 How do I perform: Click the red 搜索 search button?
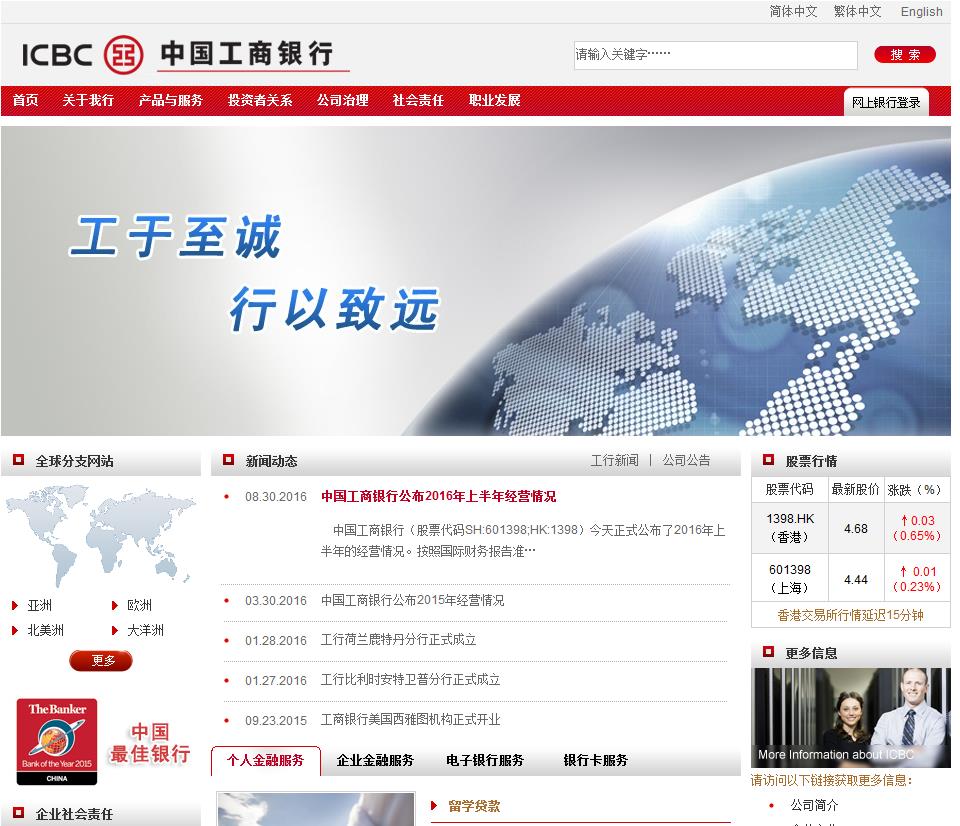click(905, 54)
